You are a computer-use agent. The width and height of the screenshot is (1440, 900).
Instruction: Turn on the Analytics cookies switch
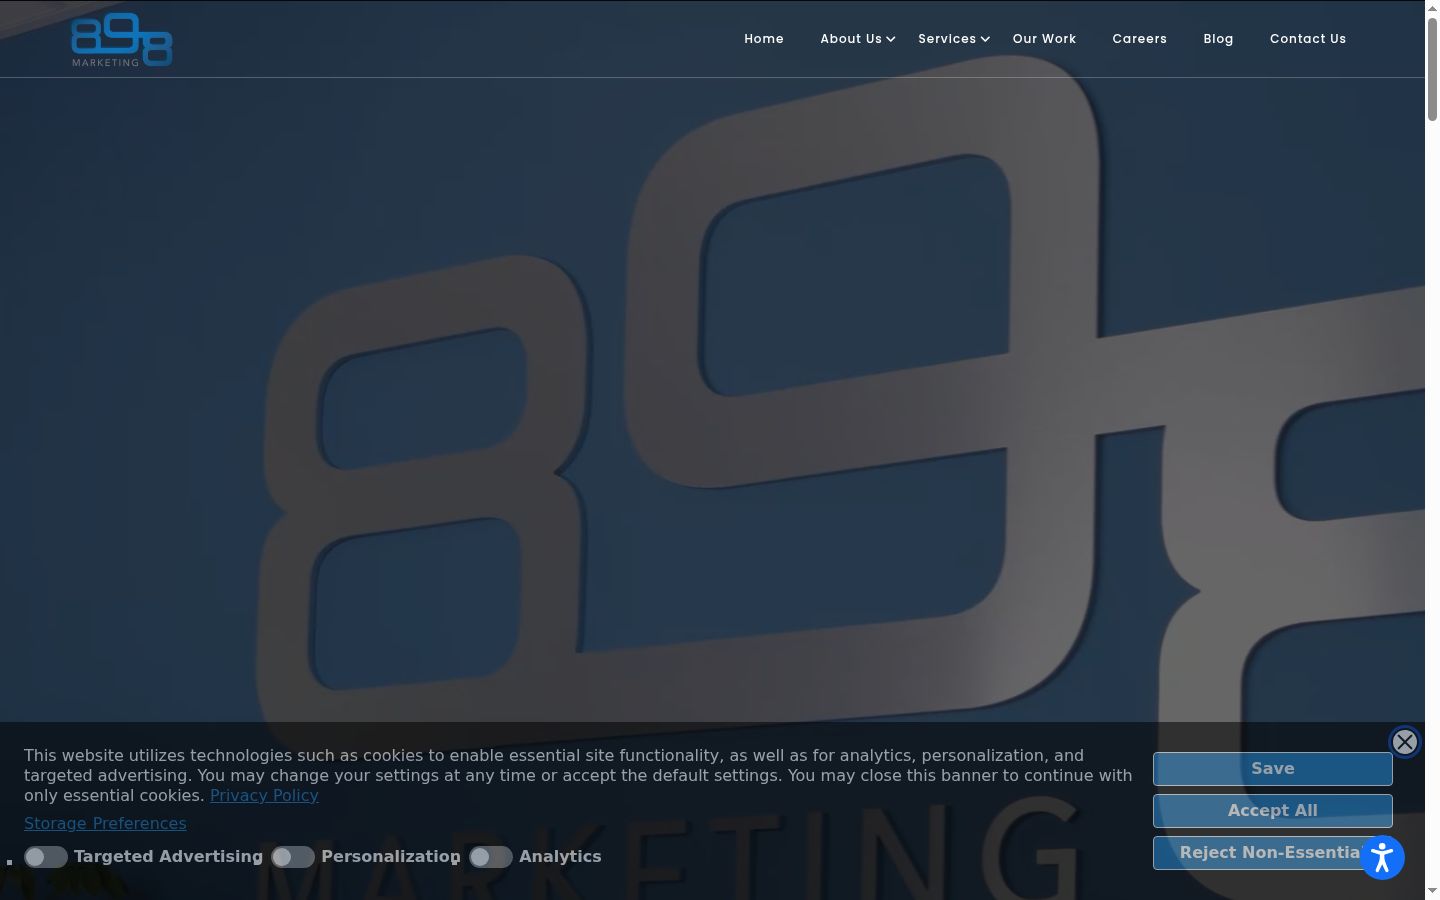click(x=491, y=857)
